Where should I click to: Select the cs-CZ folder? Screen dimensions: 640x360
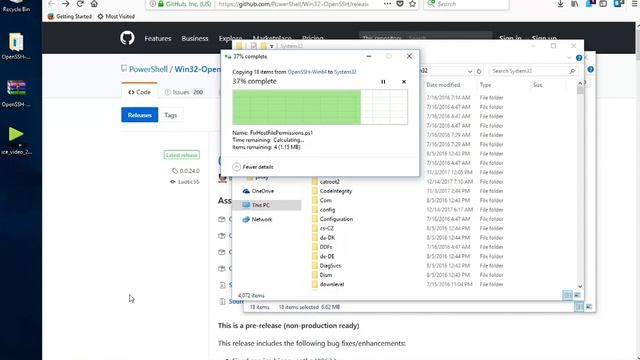[323, 229]
